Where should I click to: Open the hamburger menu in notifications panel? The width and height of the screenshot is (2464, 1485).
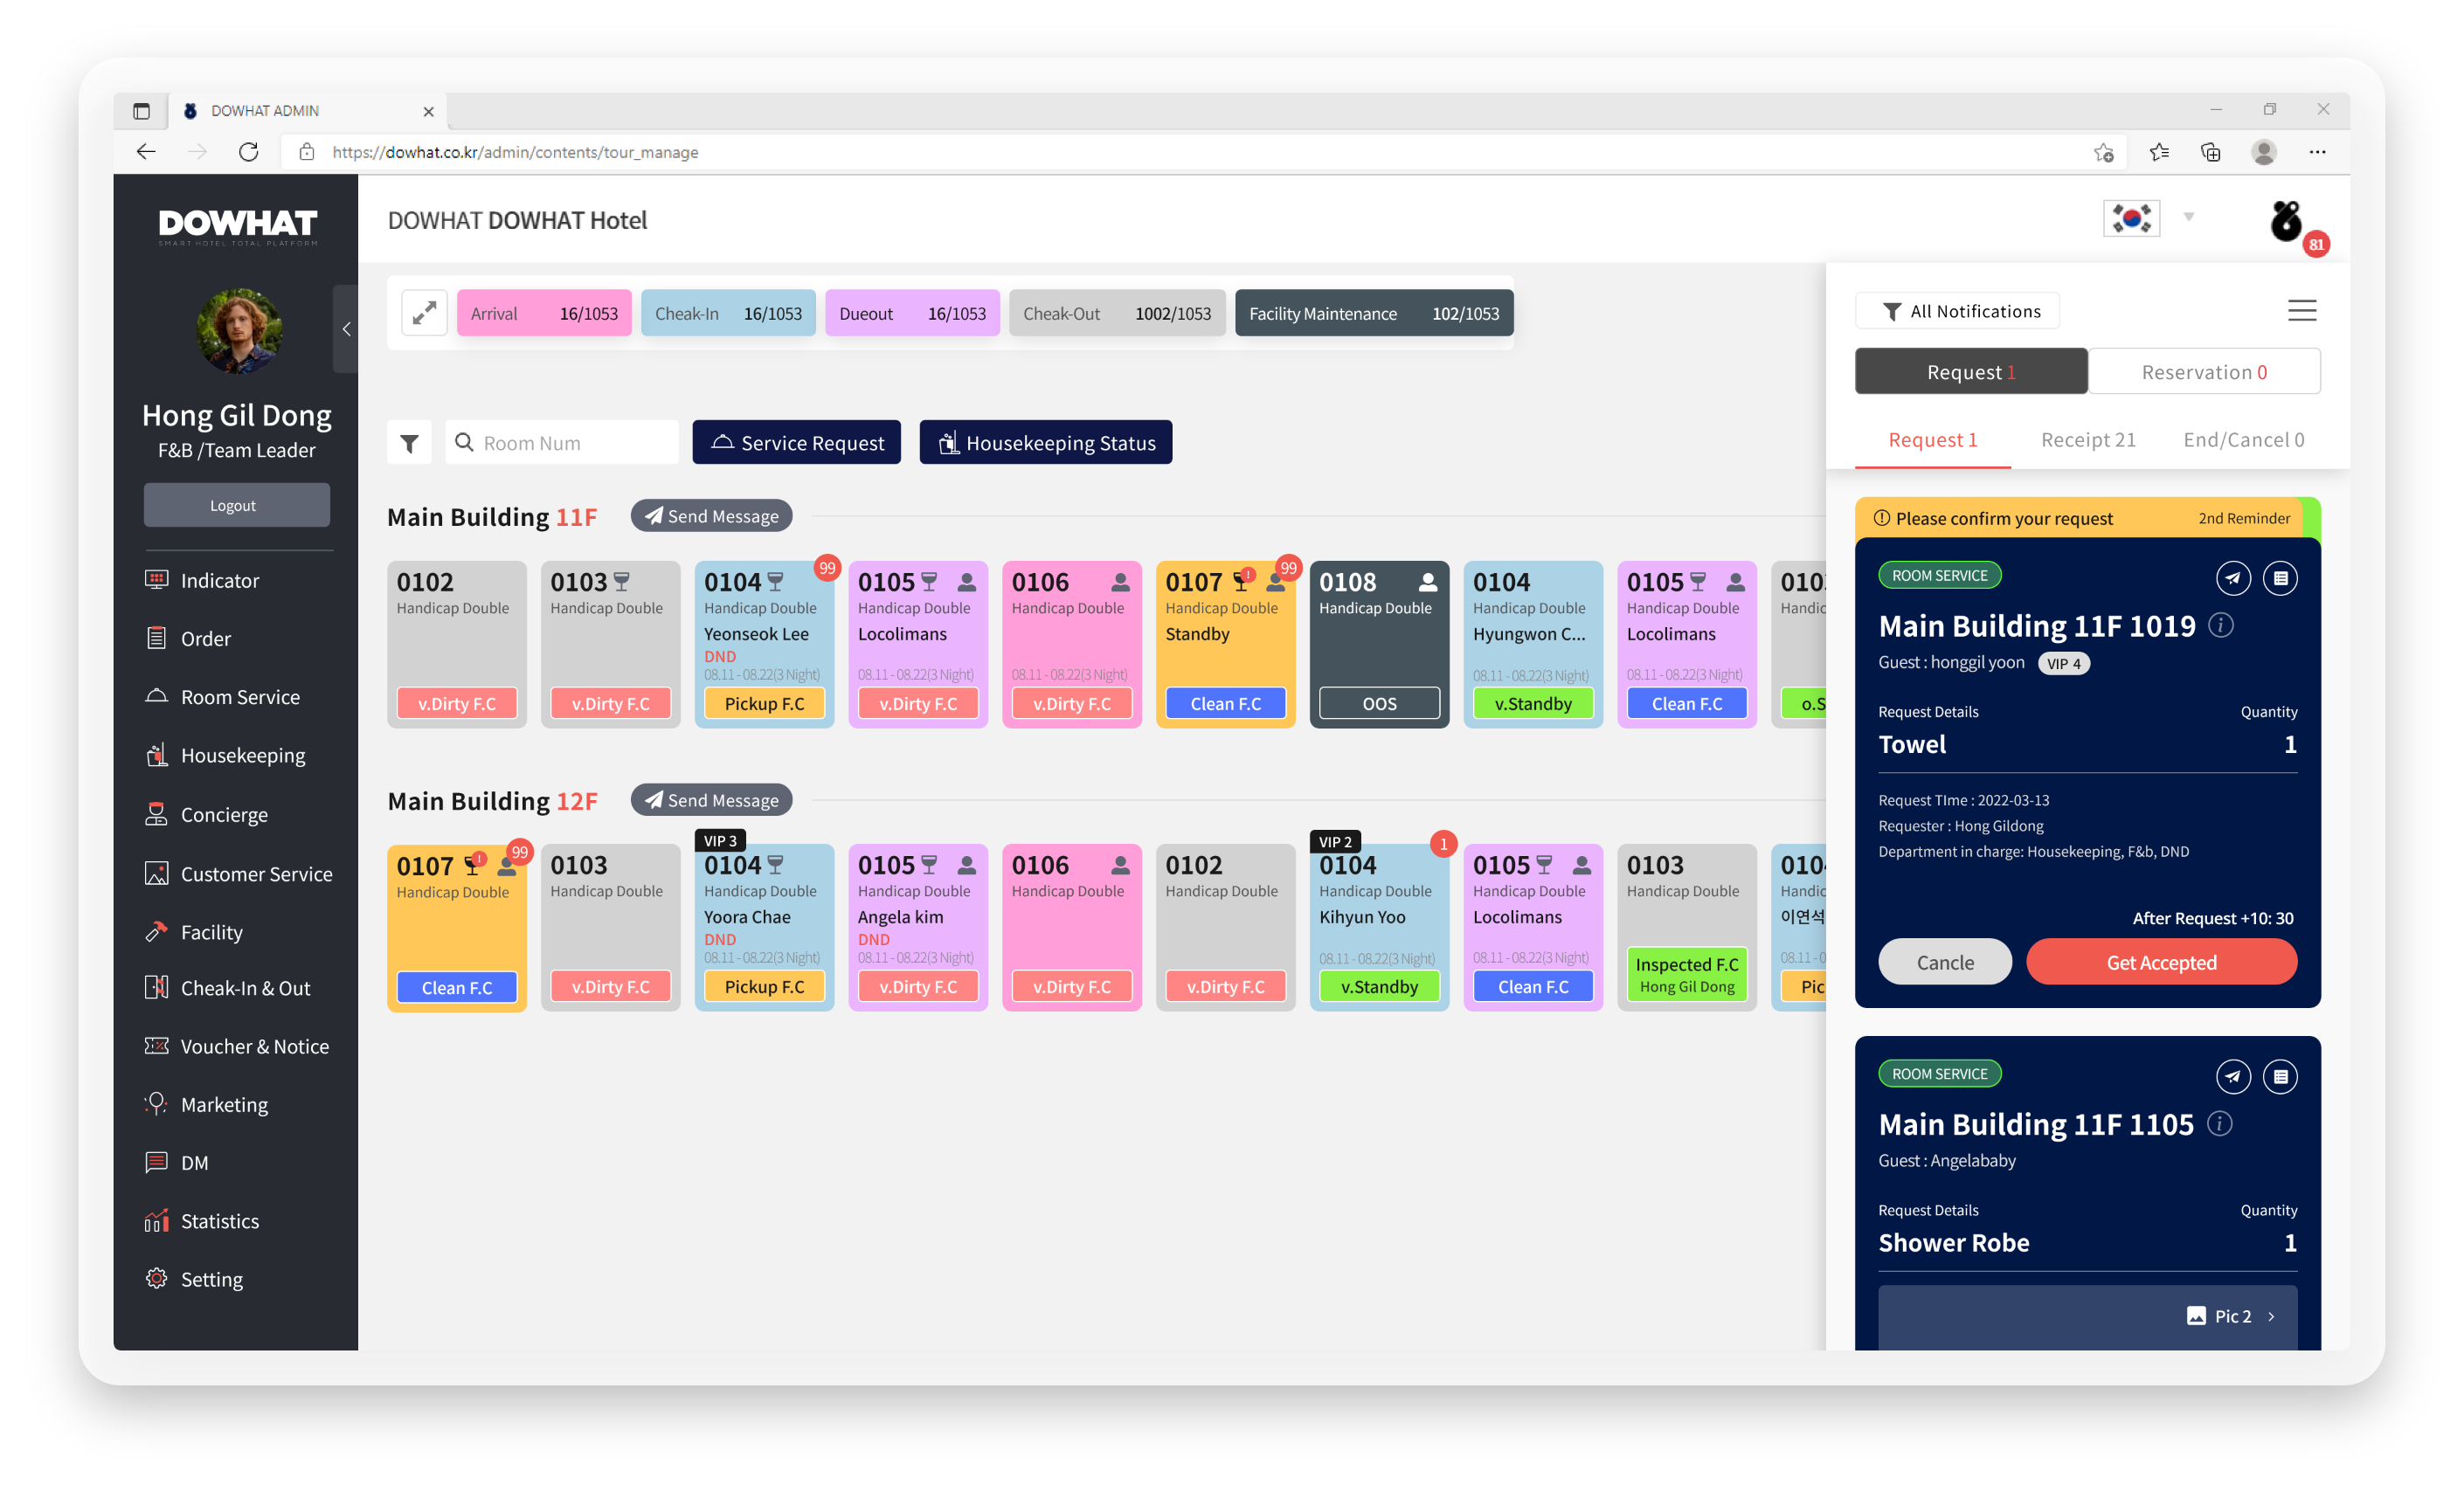click(x=2301, y=311)
